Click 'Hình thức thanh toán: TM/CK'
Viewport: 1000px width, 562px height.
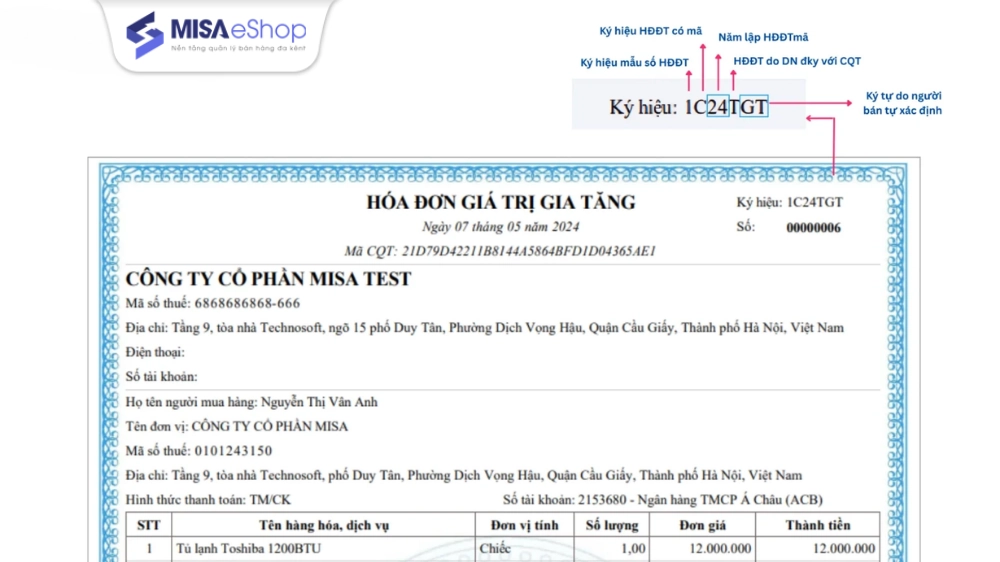tap(208, 499)
